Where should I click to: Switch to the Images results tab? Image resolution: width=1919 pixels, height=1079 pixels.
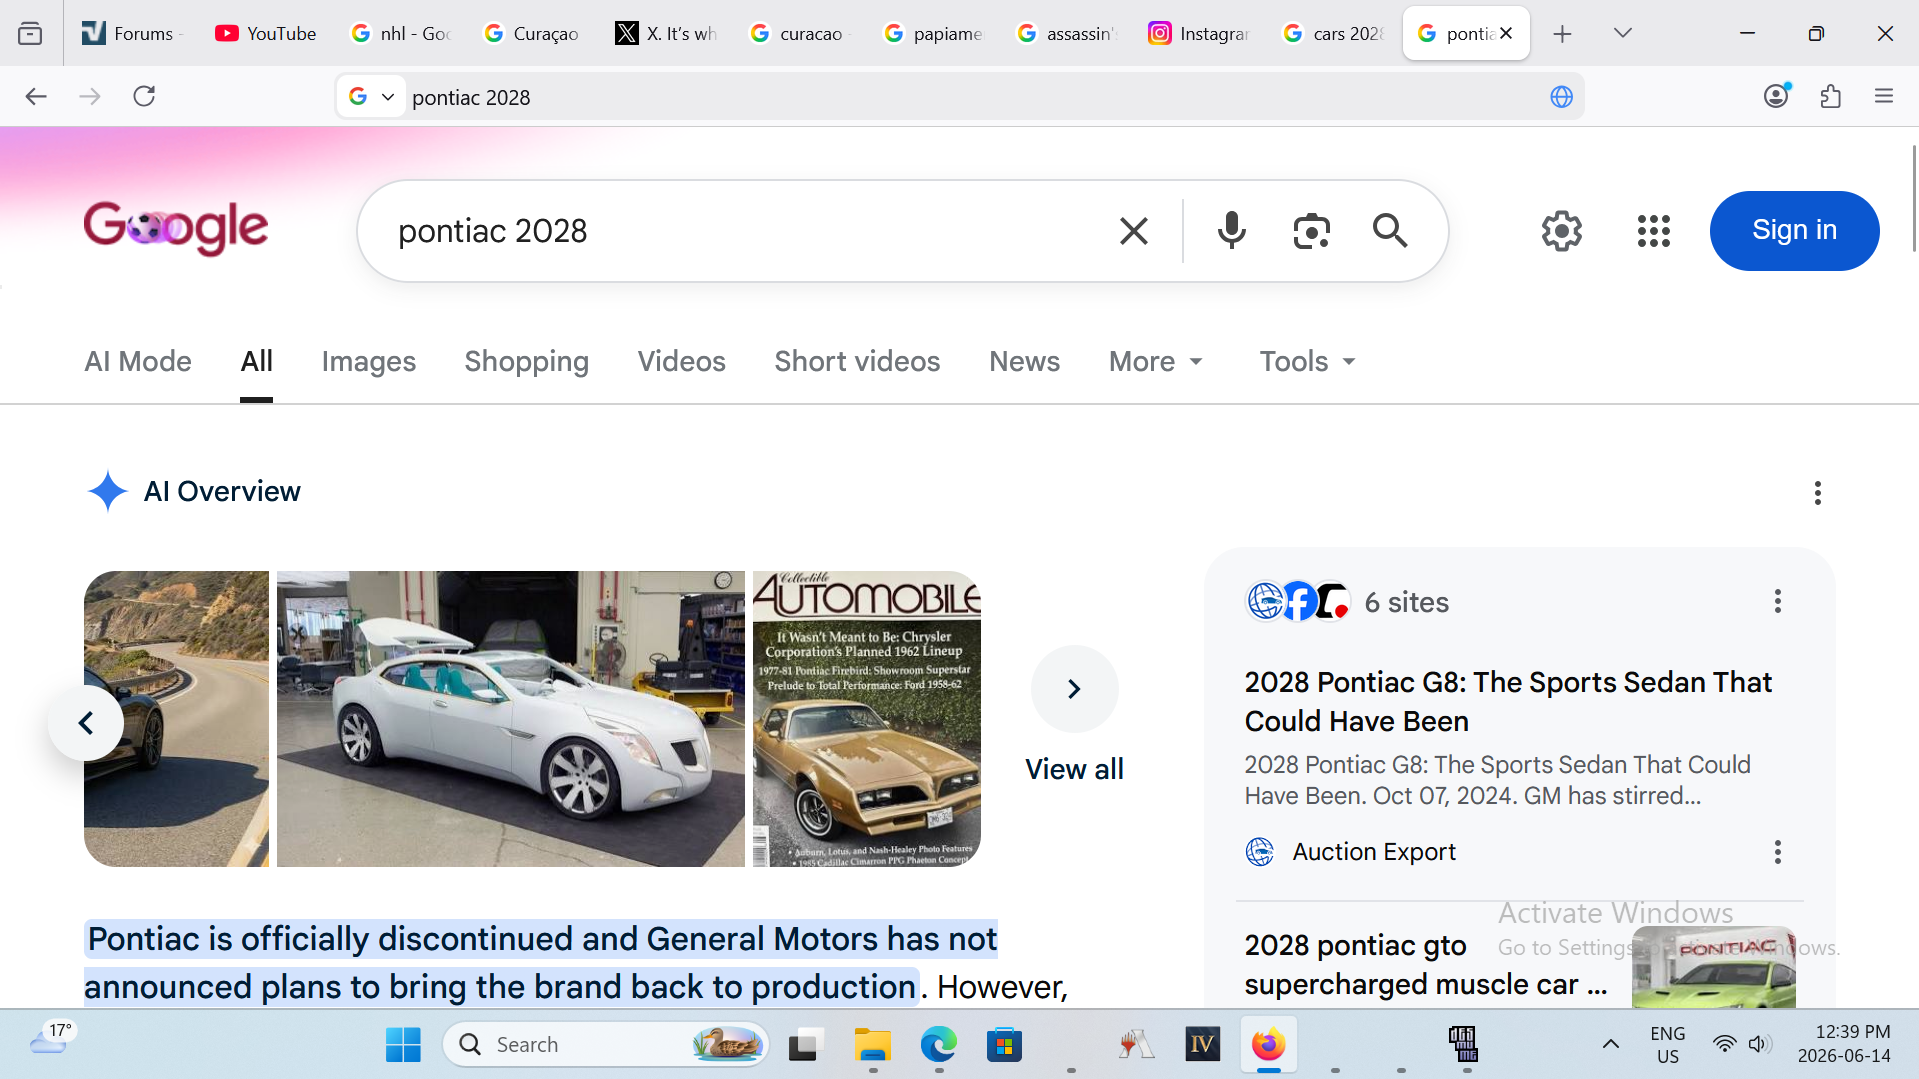(368, 361)
